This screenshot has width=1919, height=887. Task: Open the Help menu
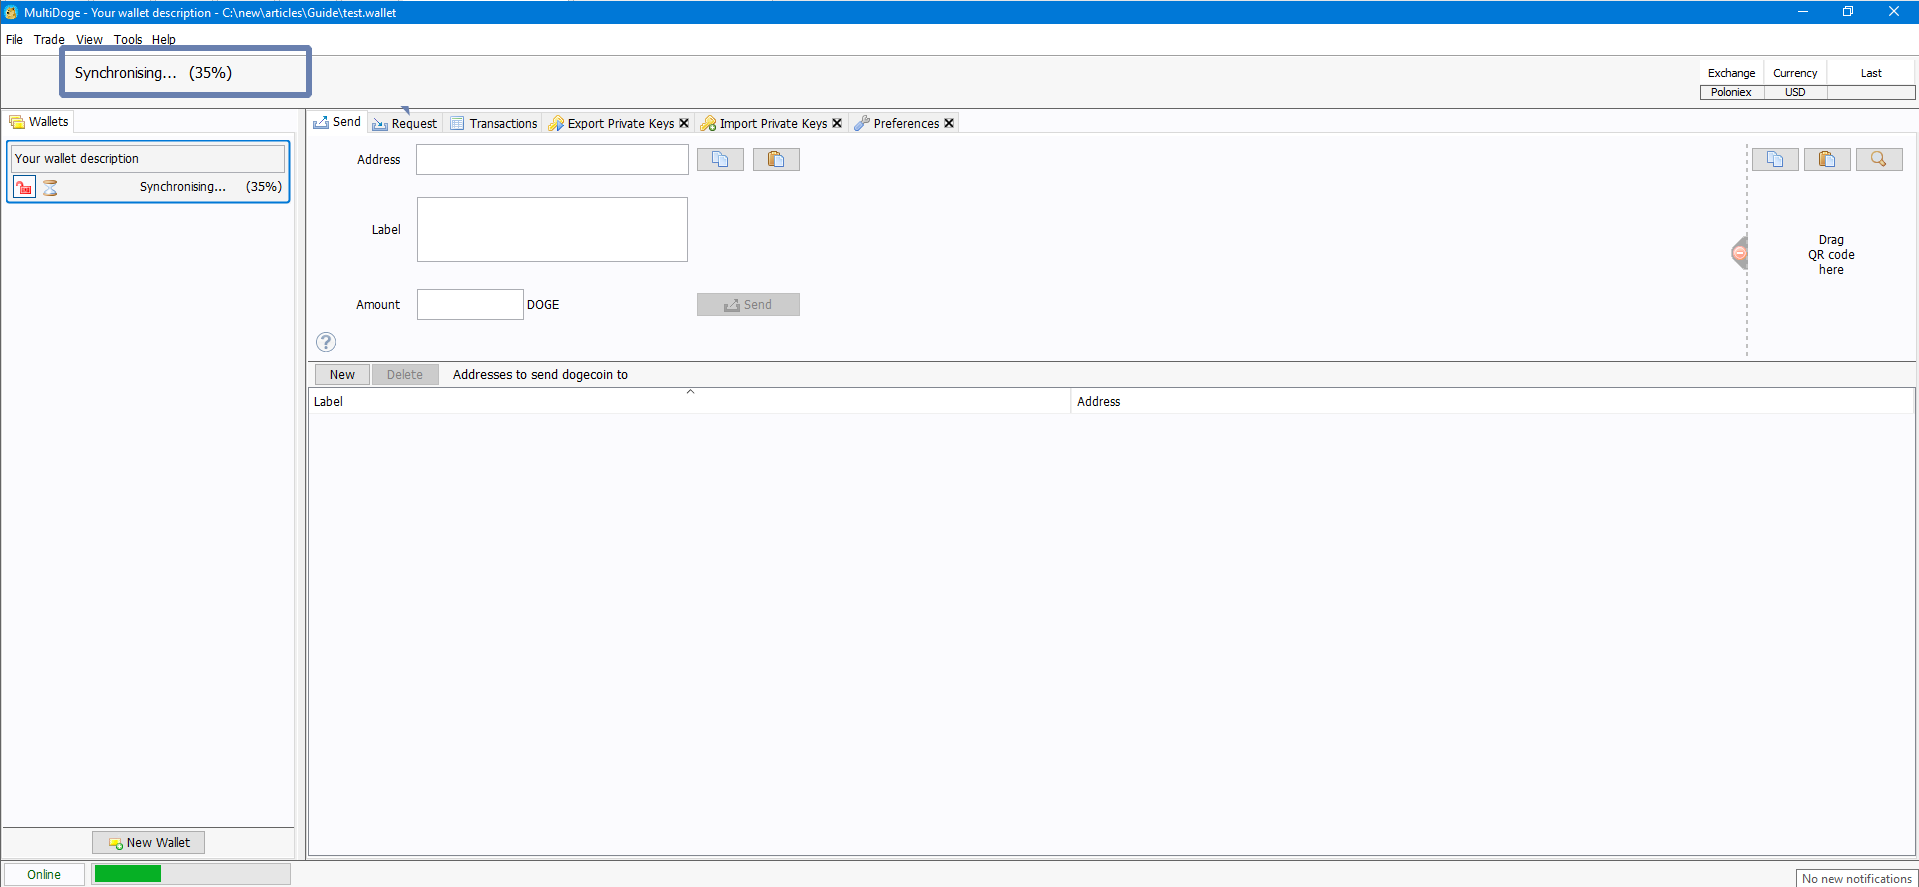[x=164, y=40]
